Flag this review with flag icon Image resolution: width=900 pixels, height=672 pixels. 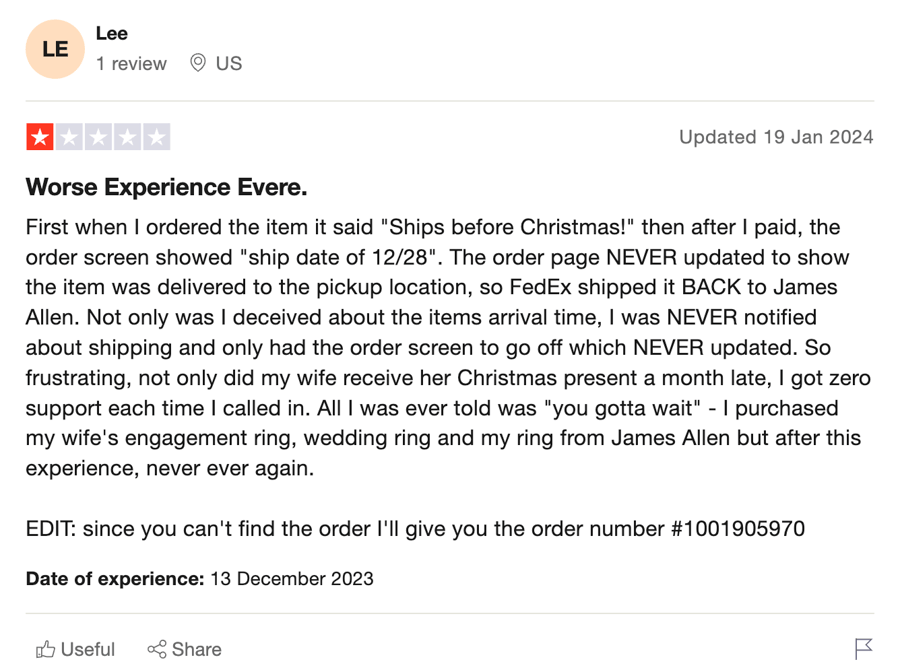coord(863,649)
